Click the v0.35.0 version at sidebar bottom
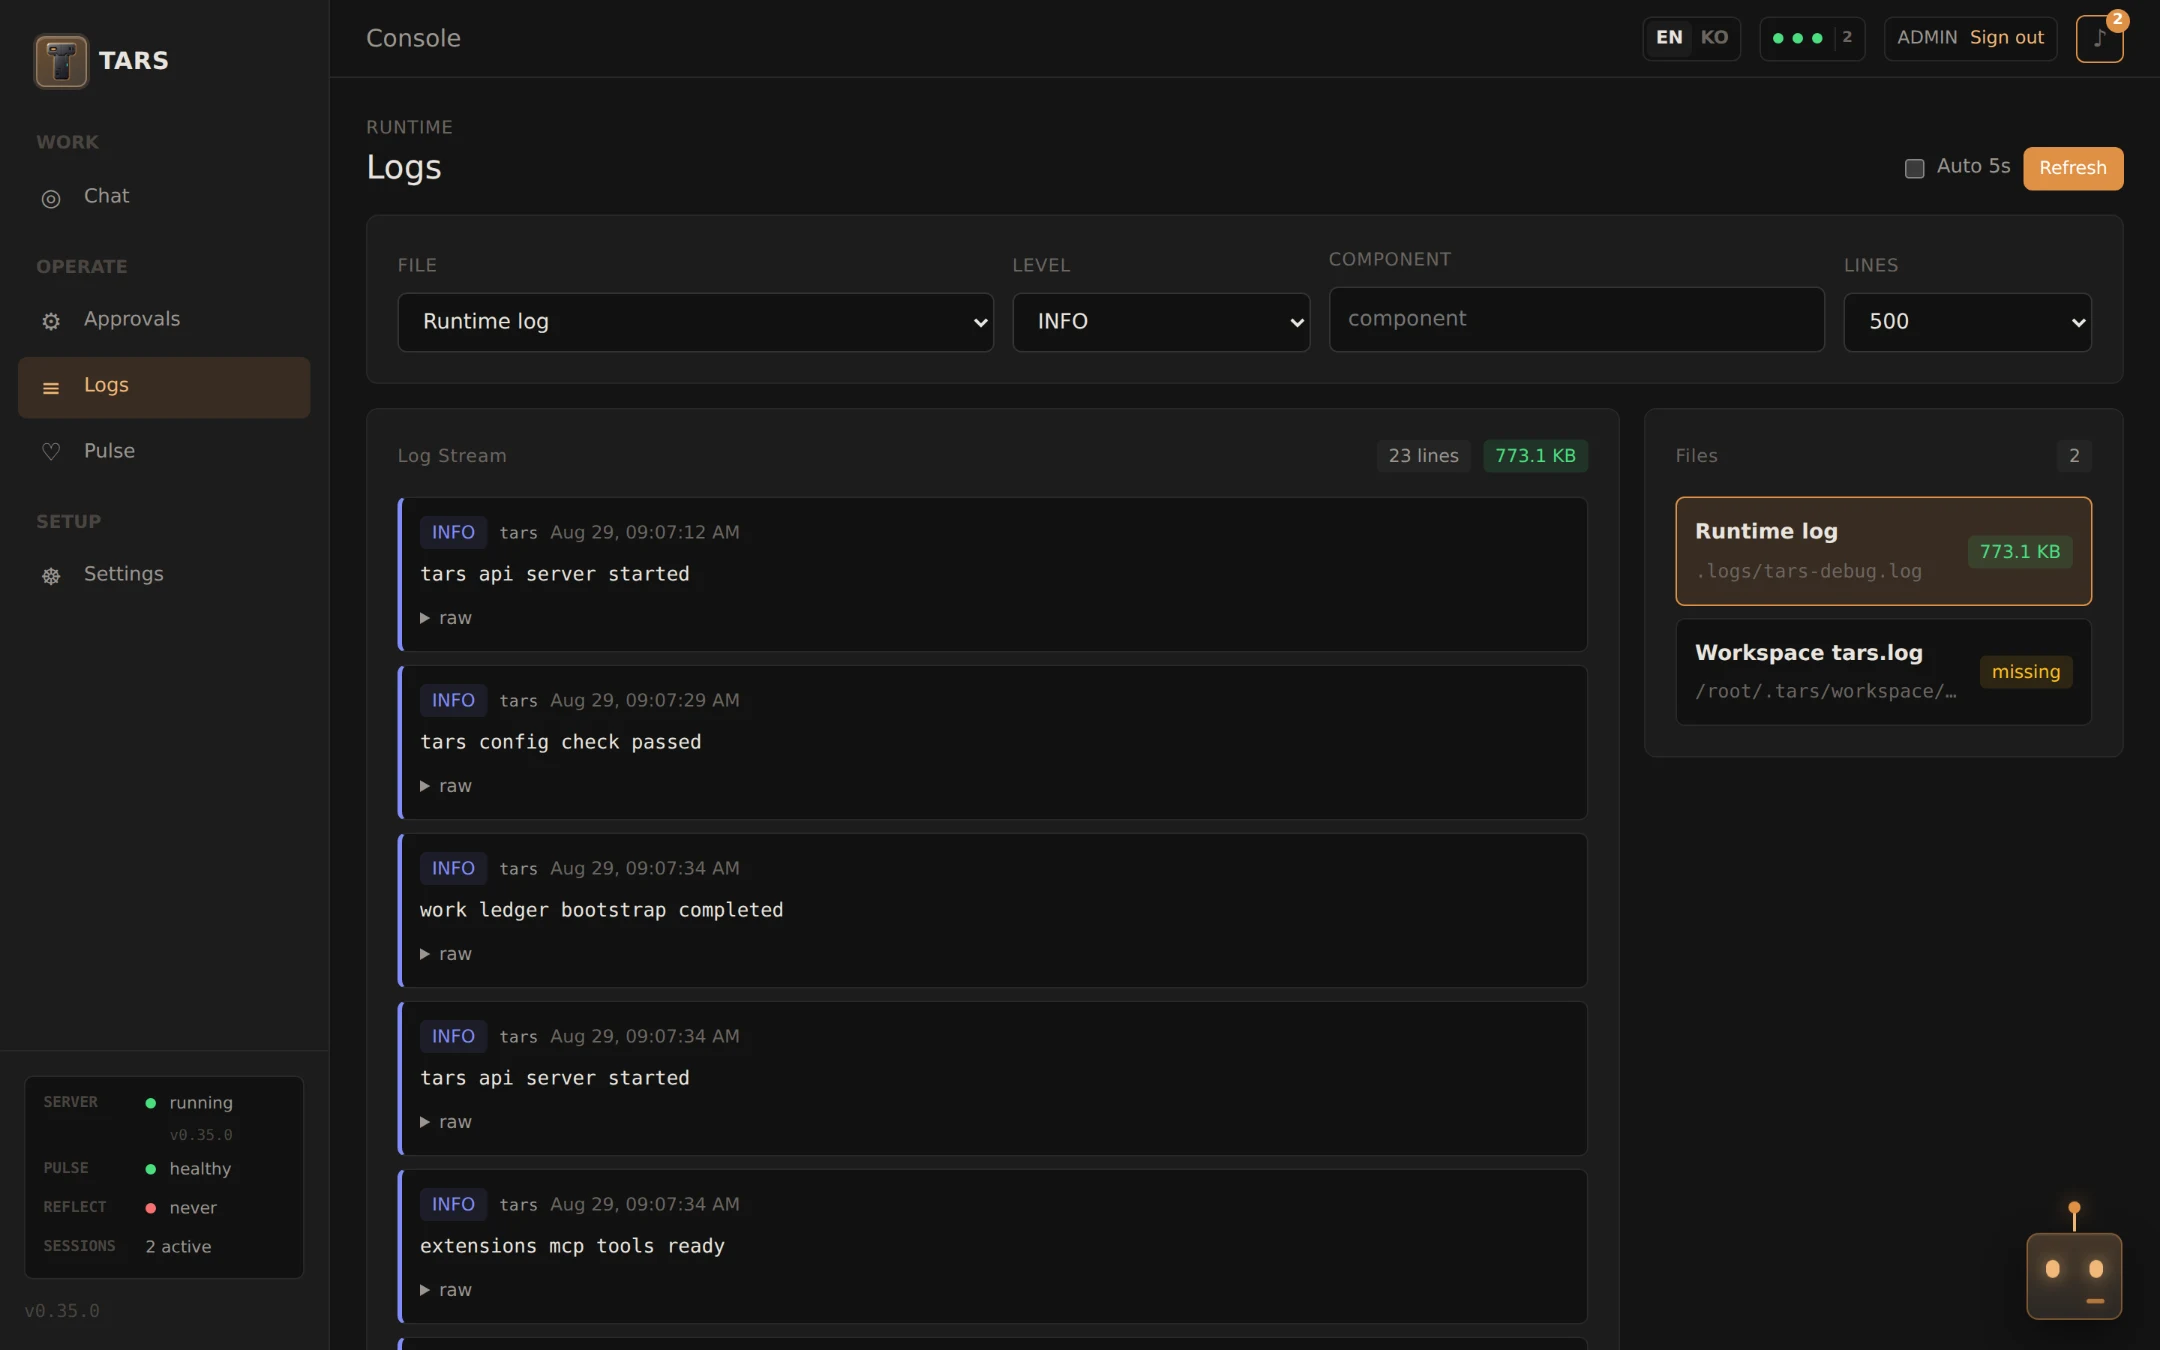 coord(62,1311)
